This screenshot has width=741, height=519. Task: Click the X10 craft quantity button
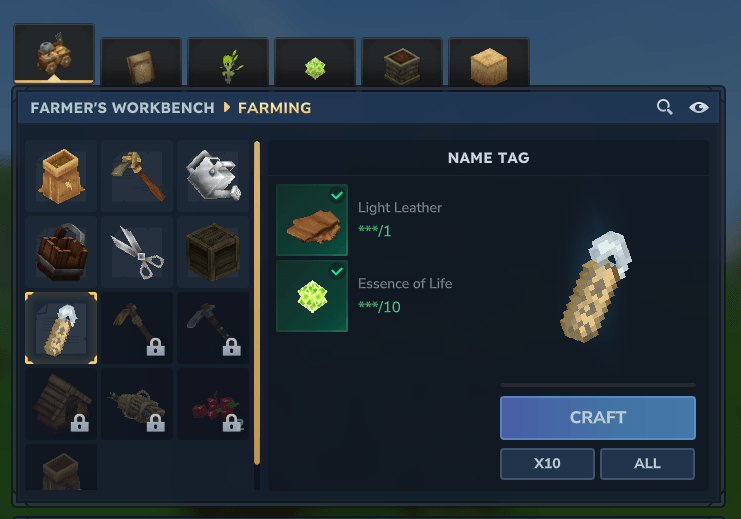547,464
